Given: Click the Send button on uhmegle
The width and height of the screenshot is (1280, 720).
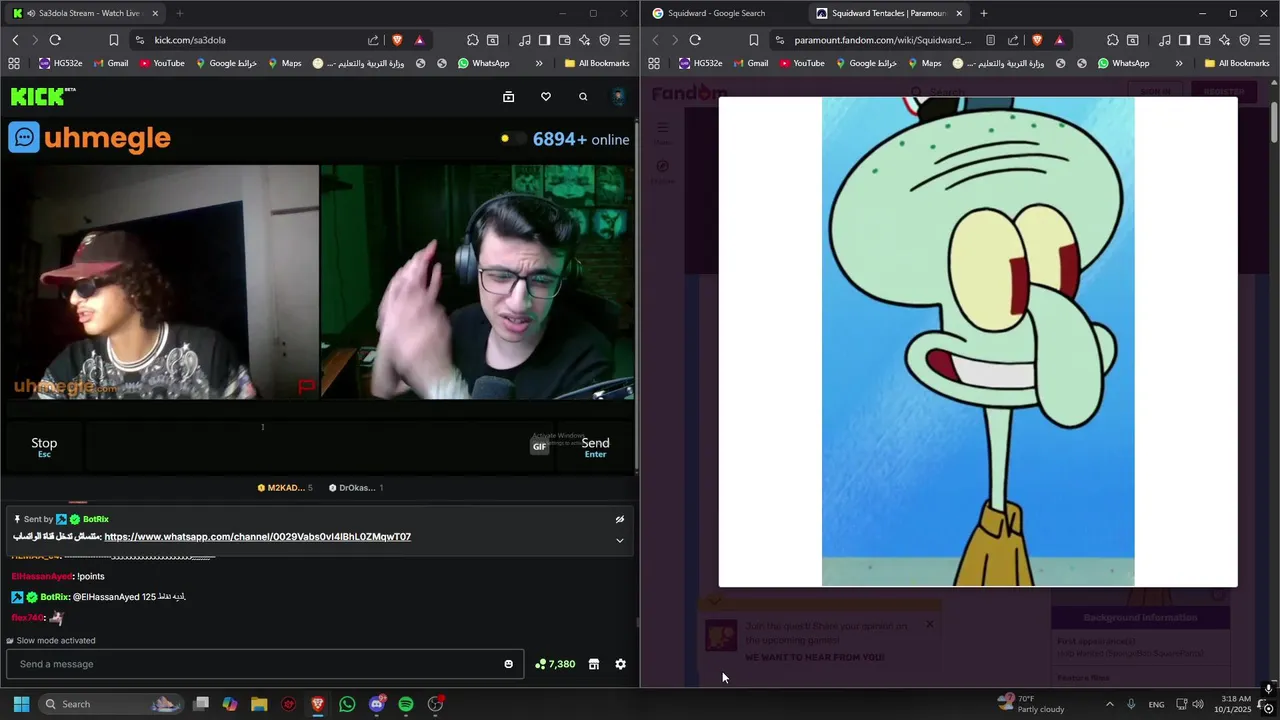Looking at the screenshot, I should click(595, 447).
